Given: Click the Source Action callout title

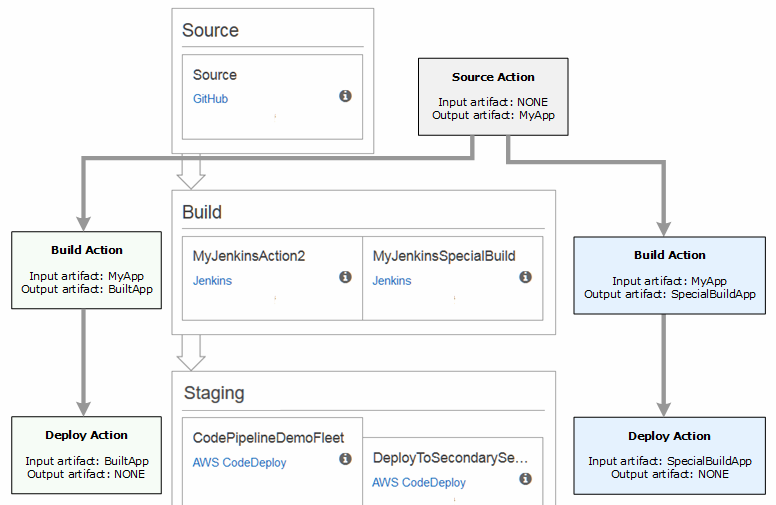Looking at the screenshot, I should pos(493,77).
